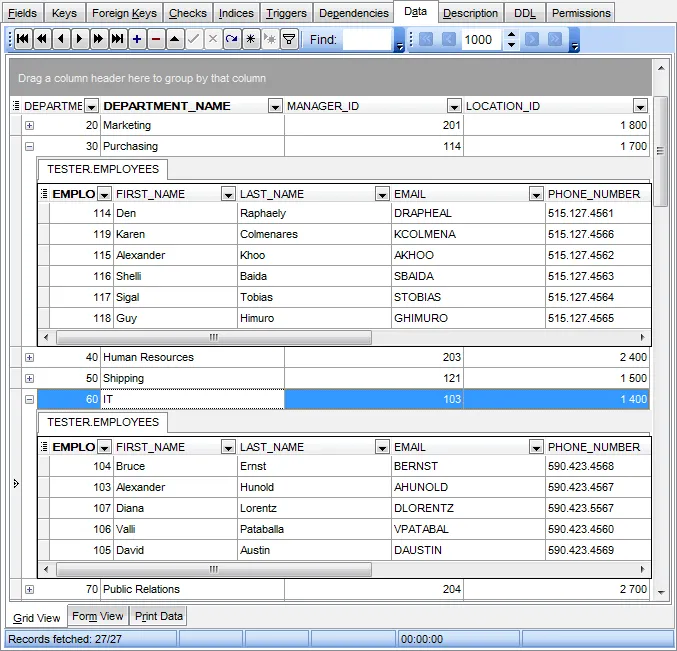
Task: Select the Indices tab
Action: coord(236,13)
